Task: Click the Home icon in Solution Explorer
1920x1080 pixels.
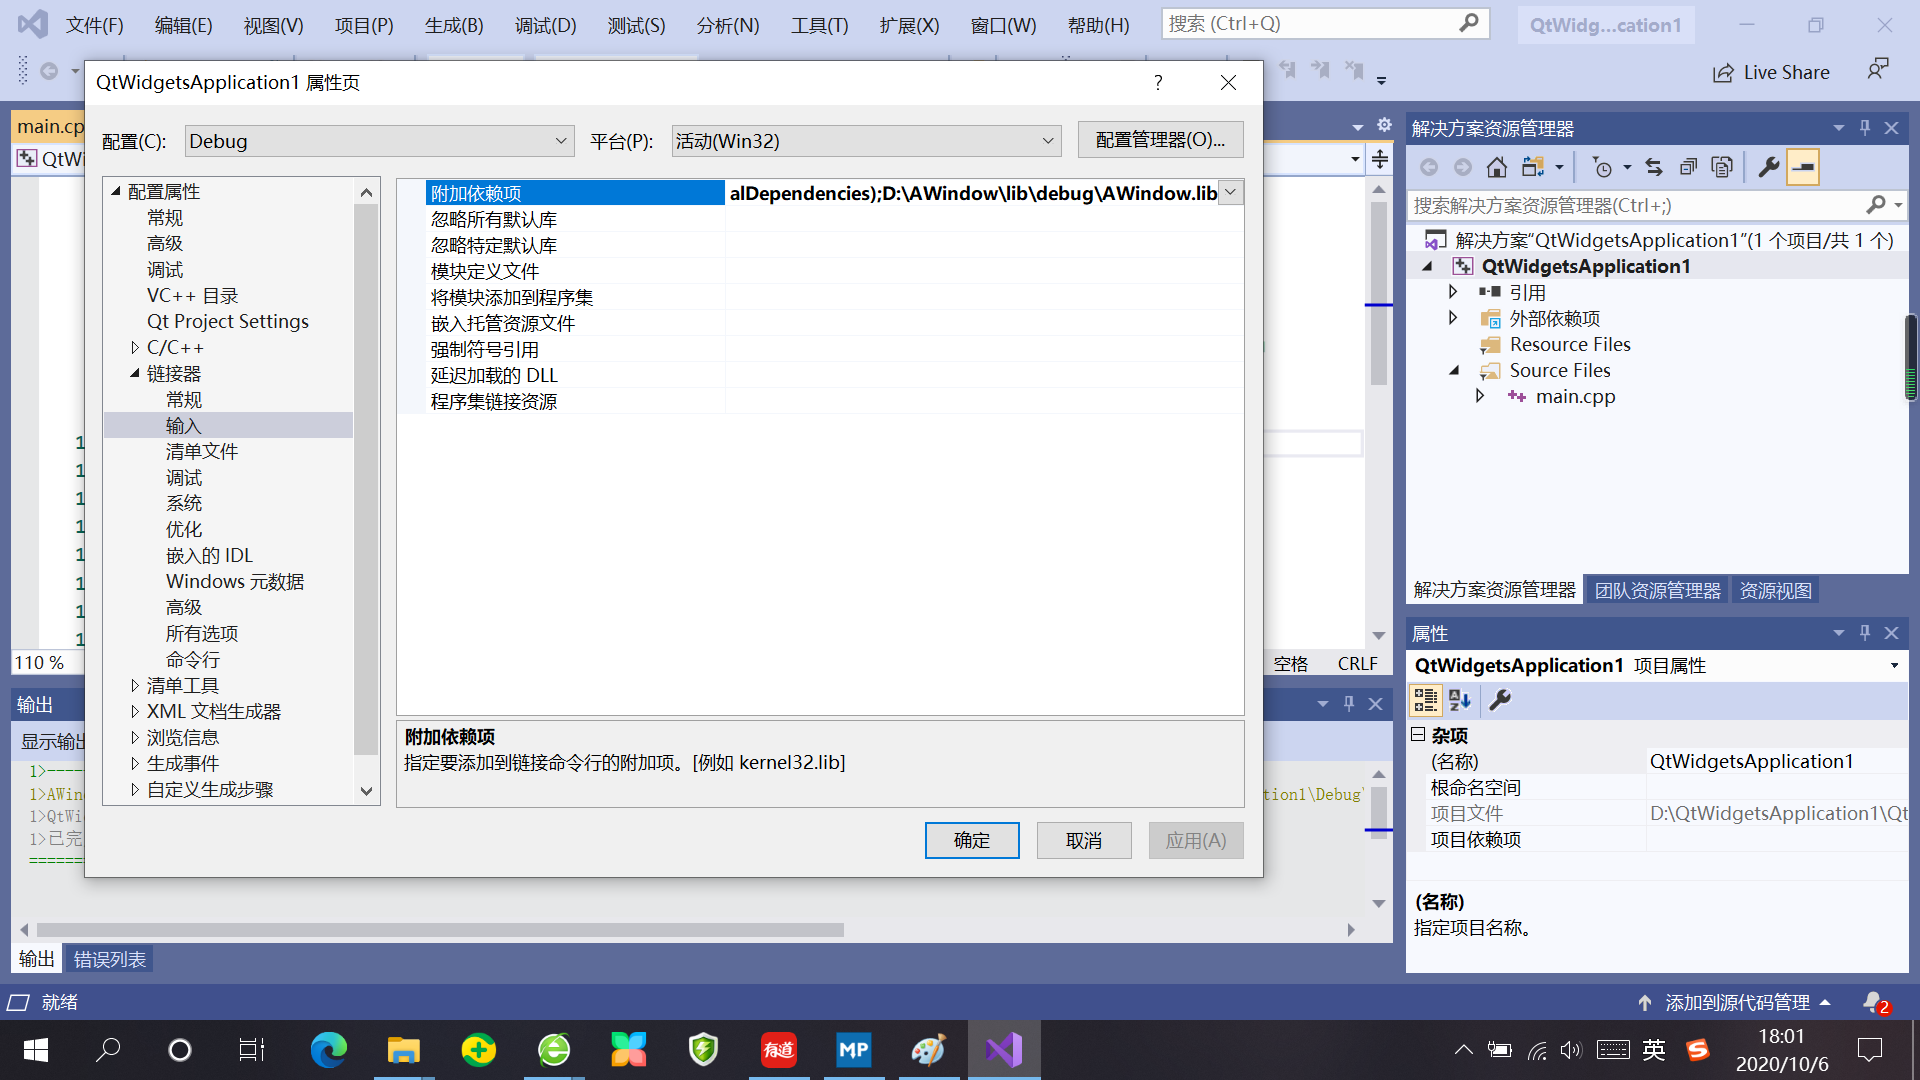Action: [x=1496, y=167]
